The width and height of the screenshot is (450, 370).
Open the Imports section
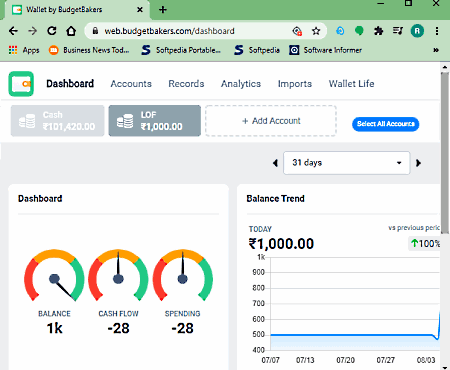tap(295, 84)
